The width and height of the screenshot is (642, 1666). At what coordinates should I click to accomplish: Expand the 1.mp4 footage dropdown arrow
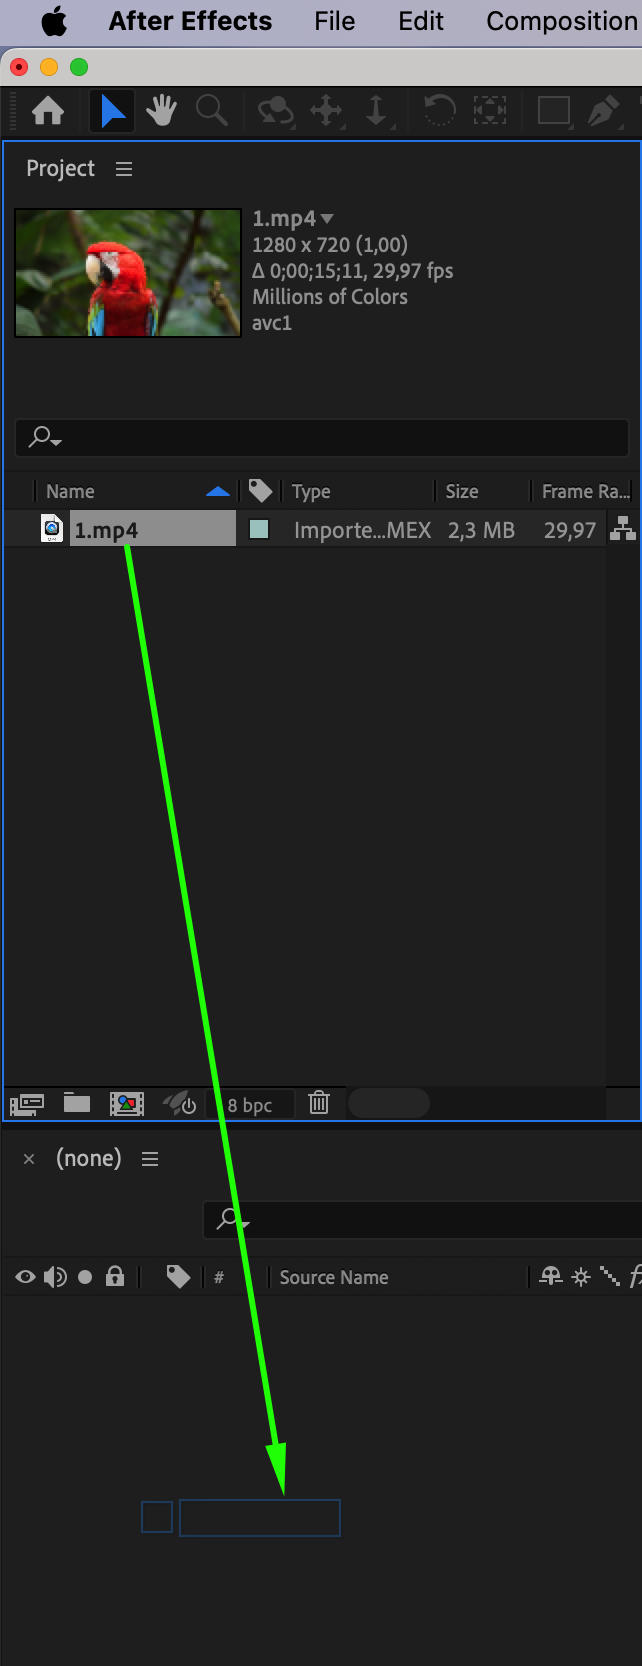click(327, 218)
